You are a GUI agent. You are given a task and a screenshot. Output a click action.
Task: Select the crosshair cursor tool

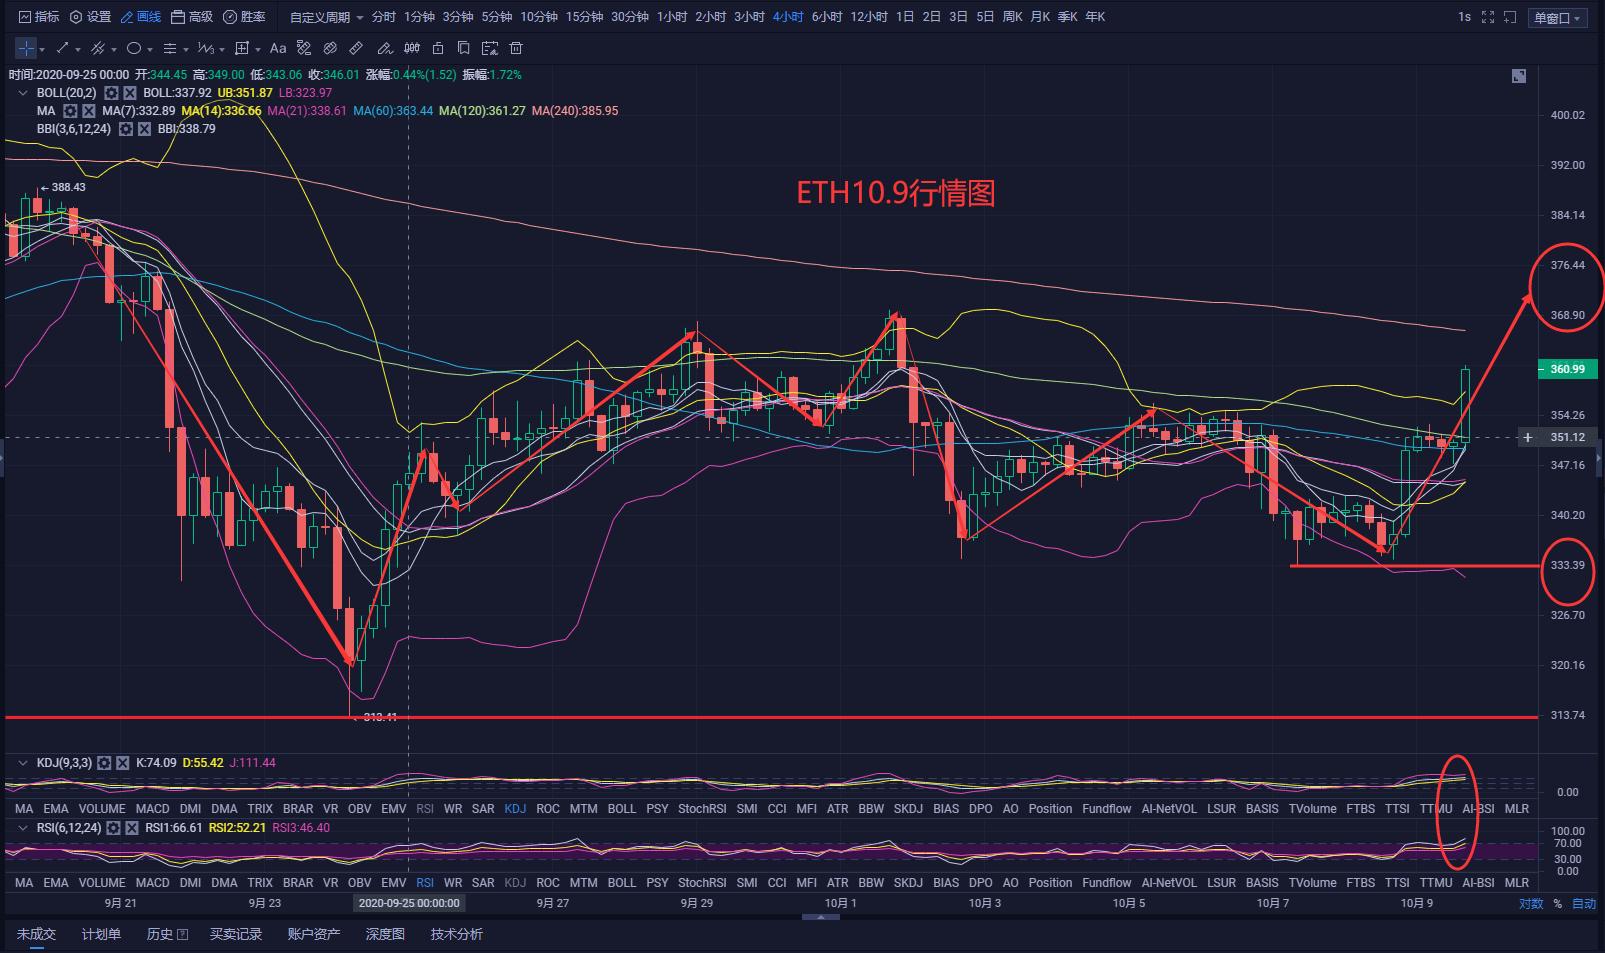tap(26, 48)
